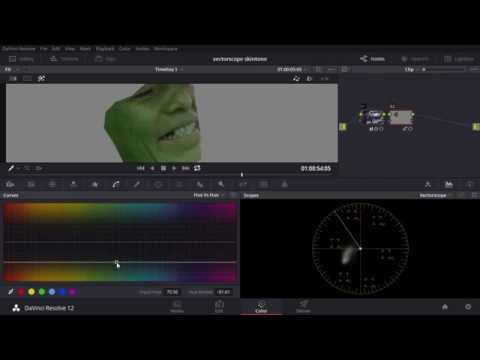
Task: Select the magenta hue preset dot
Action: tap(73, 292)
